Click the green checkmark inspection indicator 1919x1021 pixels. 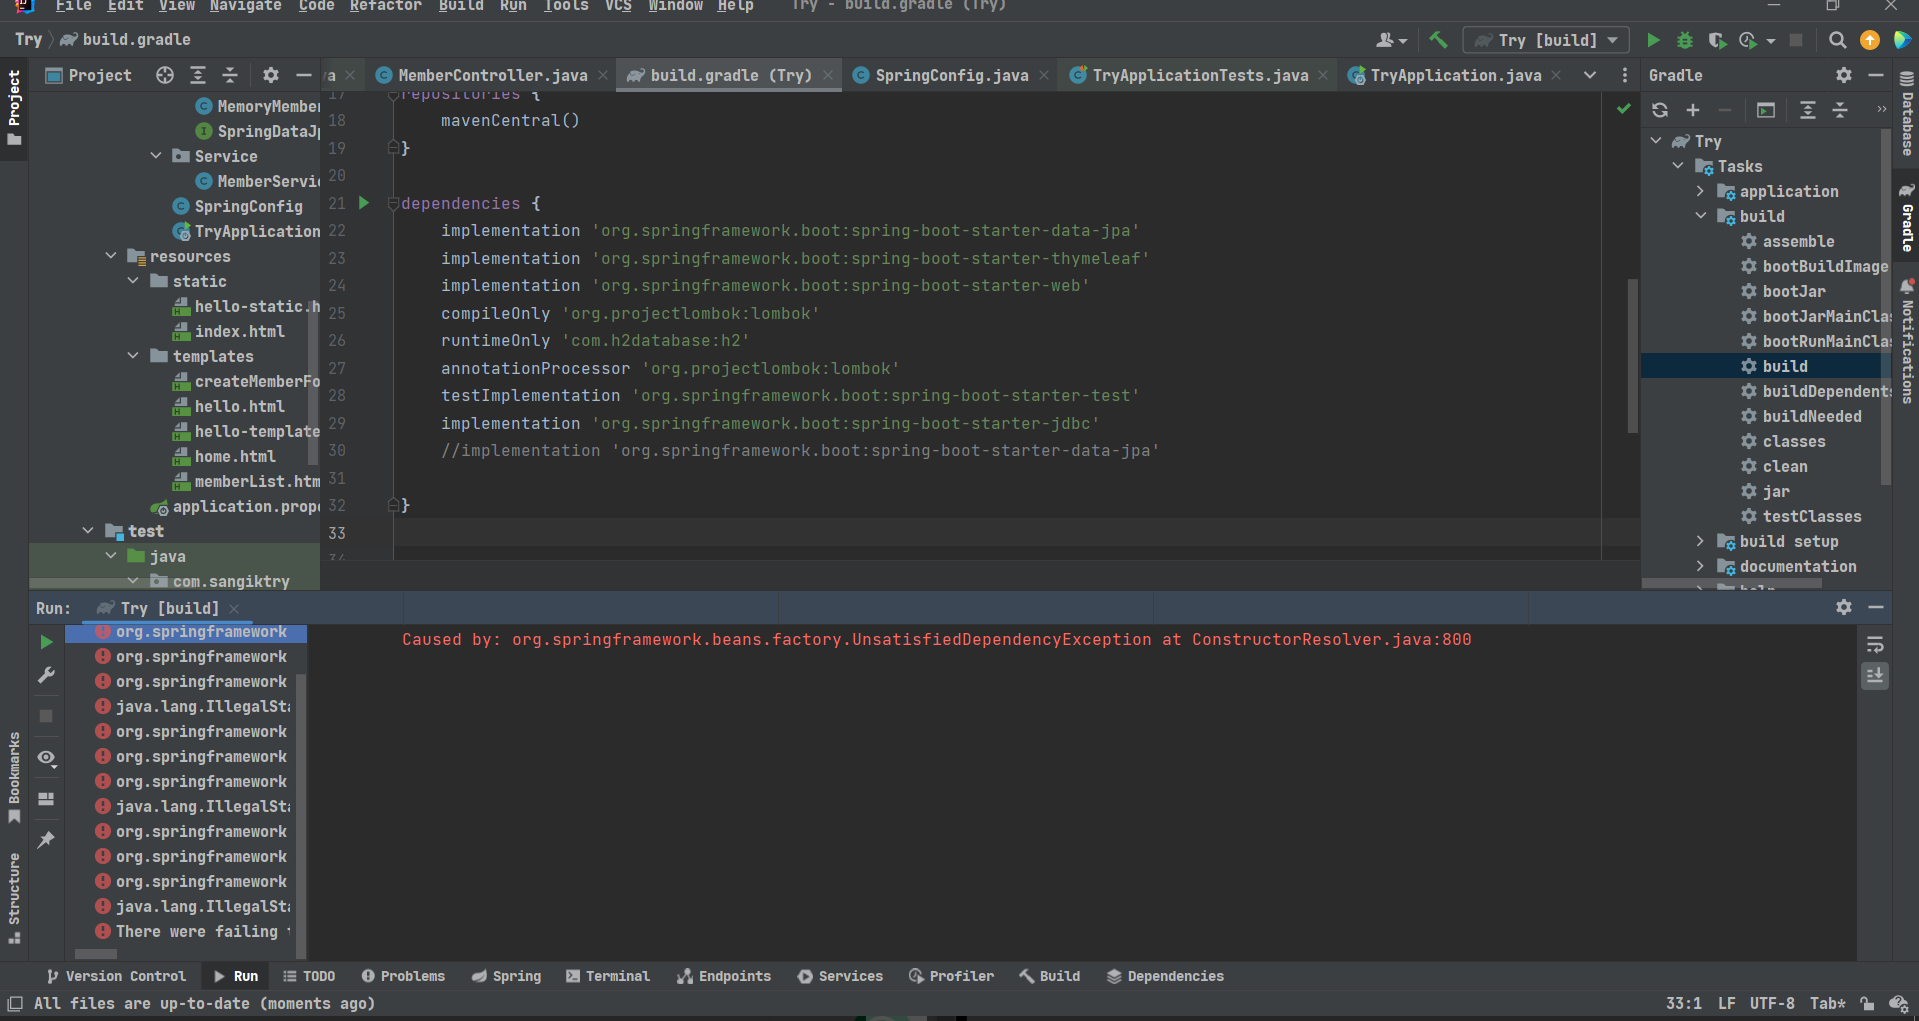click(1624, 108)
